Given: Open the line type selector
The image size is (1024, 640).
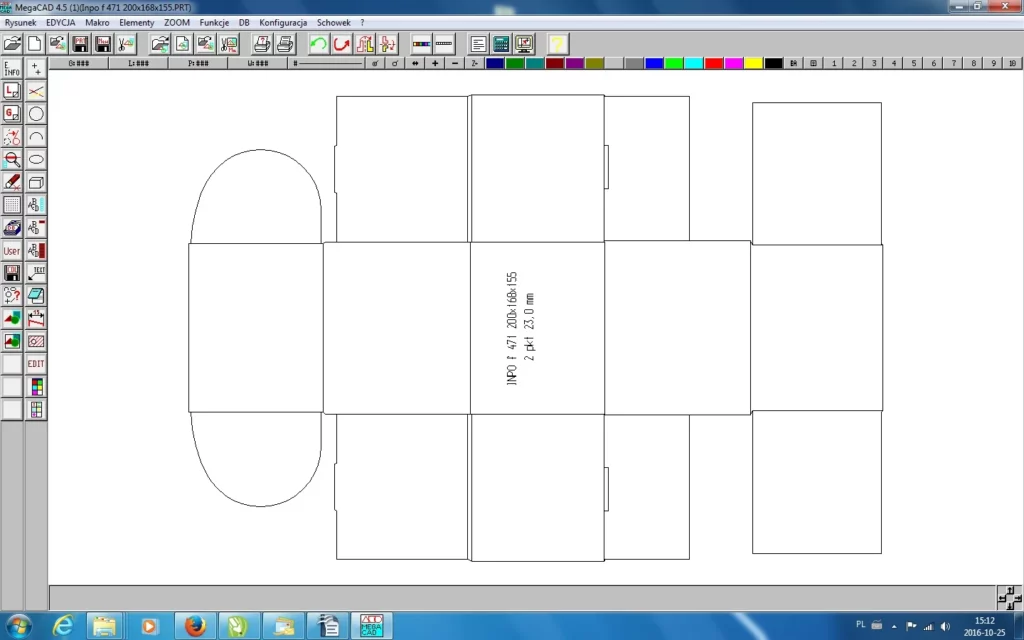Looking at the screenshot, I should click(x=328, y=63).
